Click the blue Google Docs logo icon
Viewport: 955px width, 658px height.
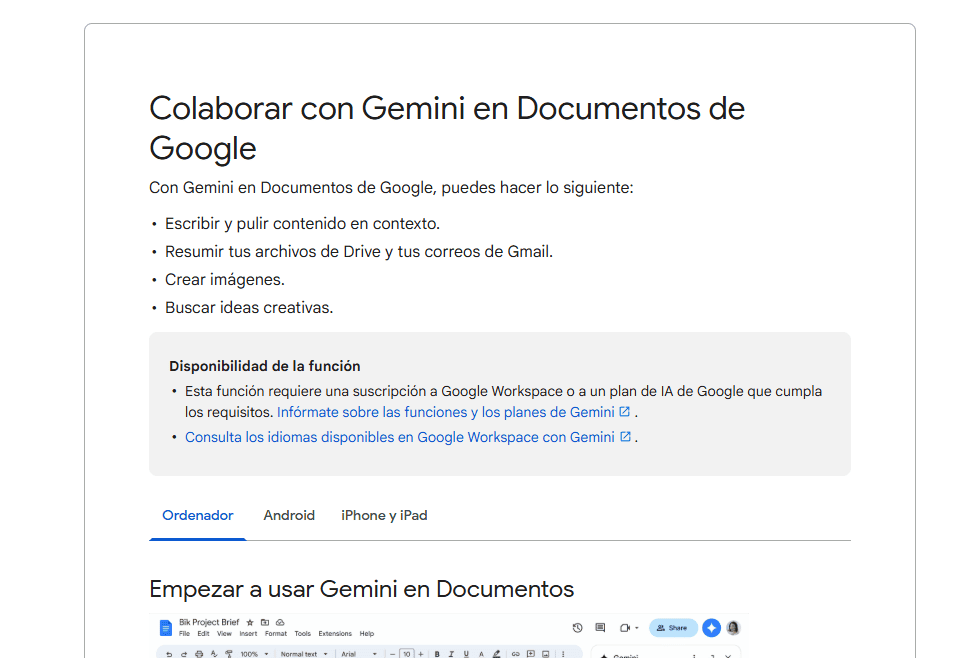pyautogui.click(x=166, y=628)
